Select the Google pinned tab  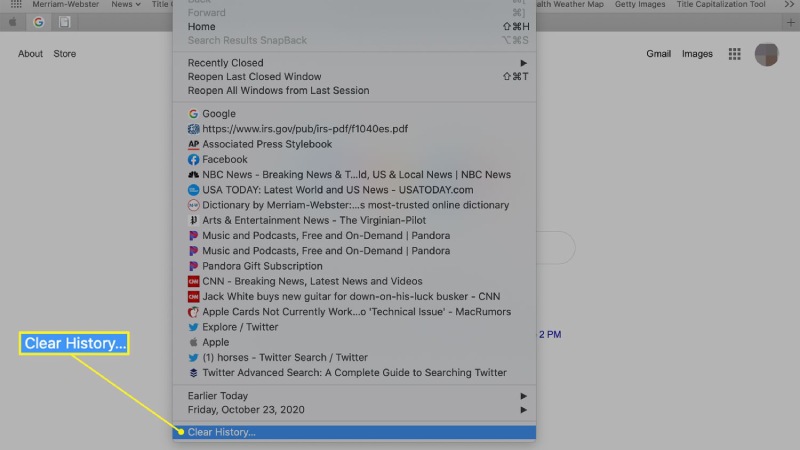(39, 22)
